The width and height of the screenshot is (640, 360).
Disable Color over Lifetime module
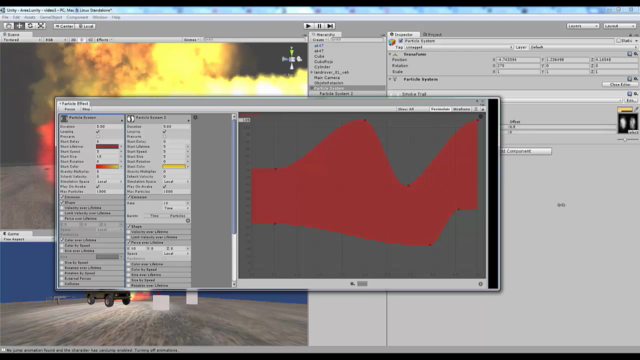(x=62, y=240)
